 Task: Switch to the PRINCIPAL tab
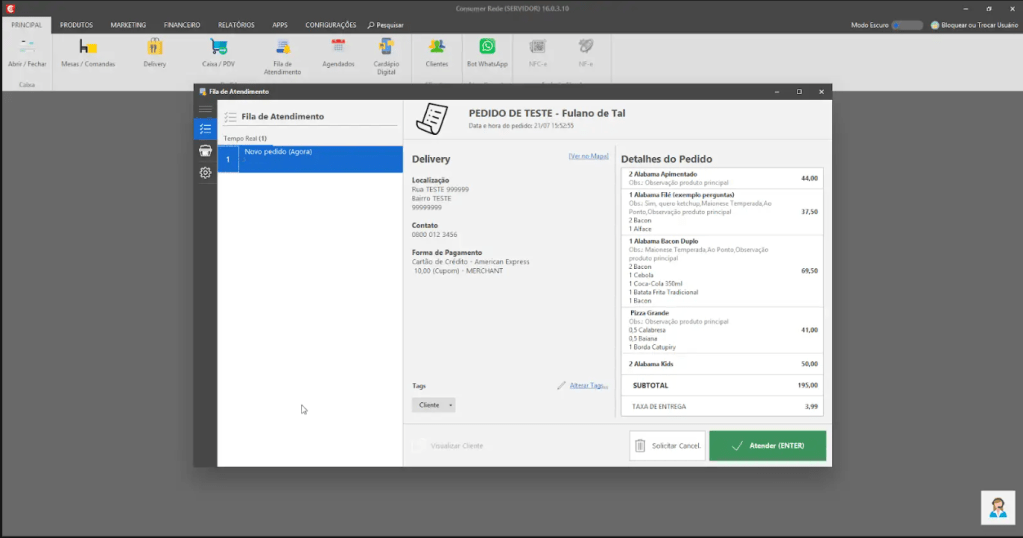point(26,25)
